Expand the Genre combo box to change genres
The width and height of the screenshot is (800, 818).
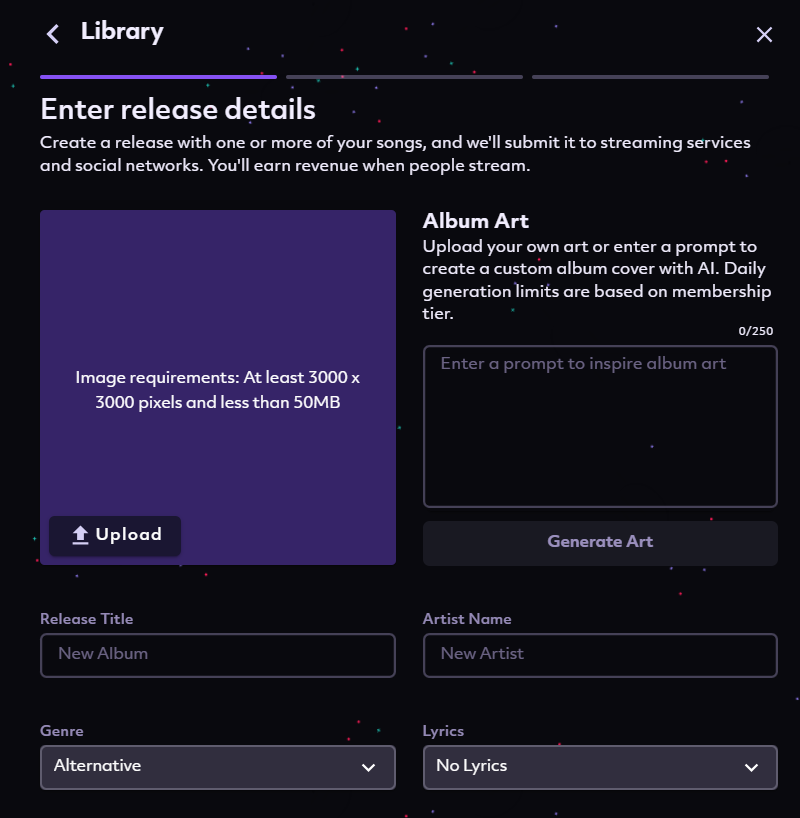217,768
